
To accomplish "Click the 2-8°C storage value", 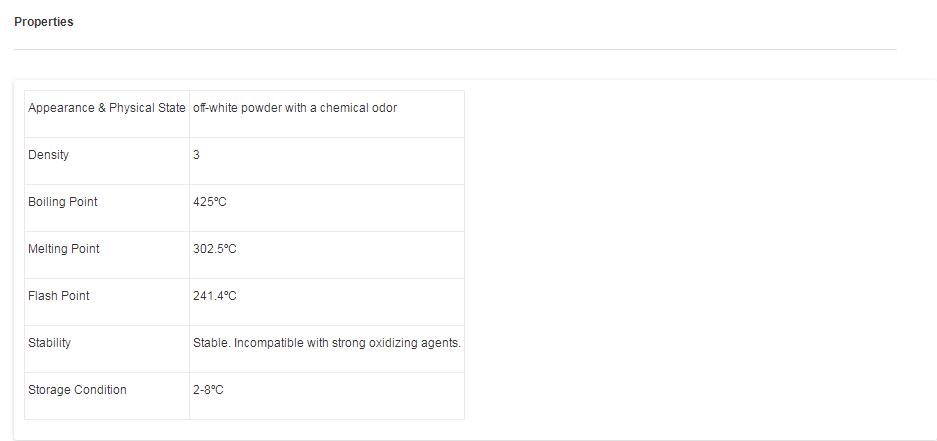I will 209,390.
